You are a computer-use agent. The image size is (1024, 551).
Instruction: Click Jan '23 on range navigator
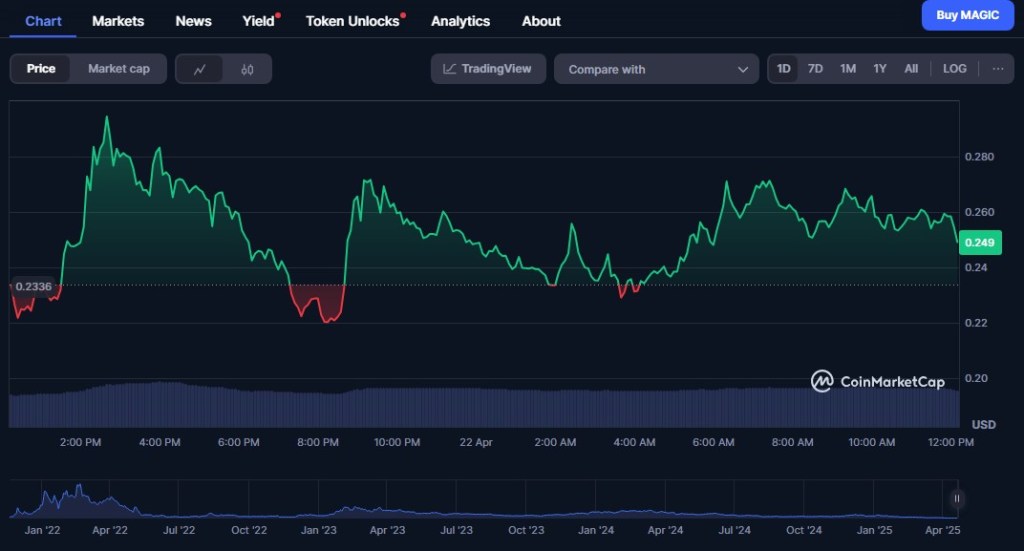[319, 530]
